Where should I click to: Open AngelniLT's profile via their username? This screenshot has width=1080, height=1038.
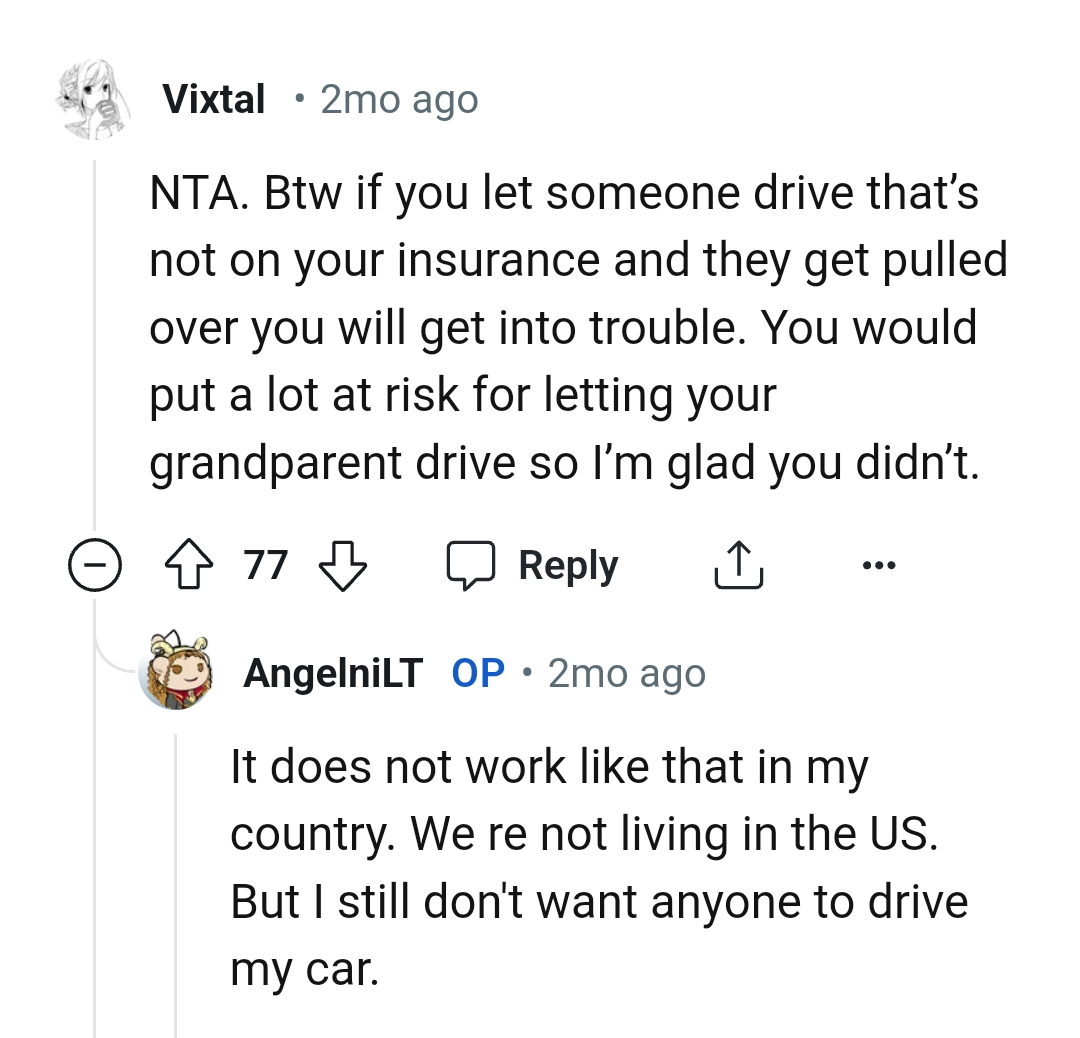tap(333, 671)
